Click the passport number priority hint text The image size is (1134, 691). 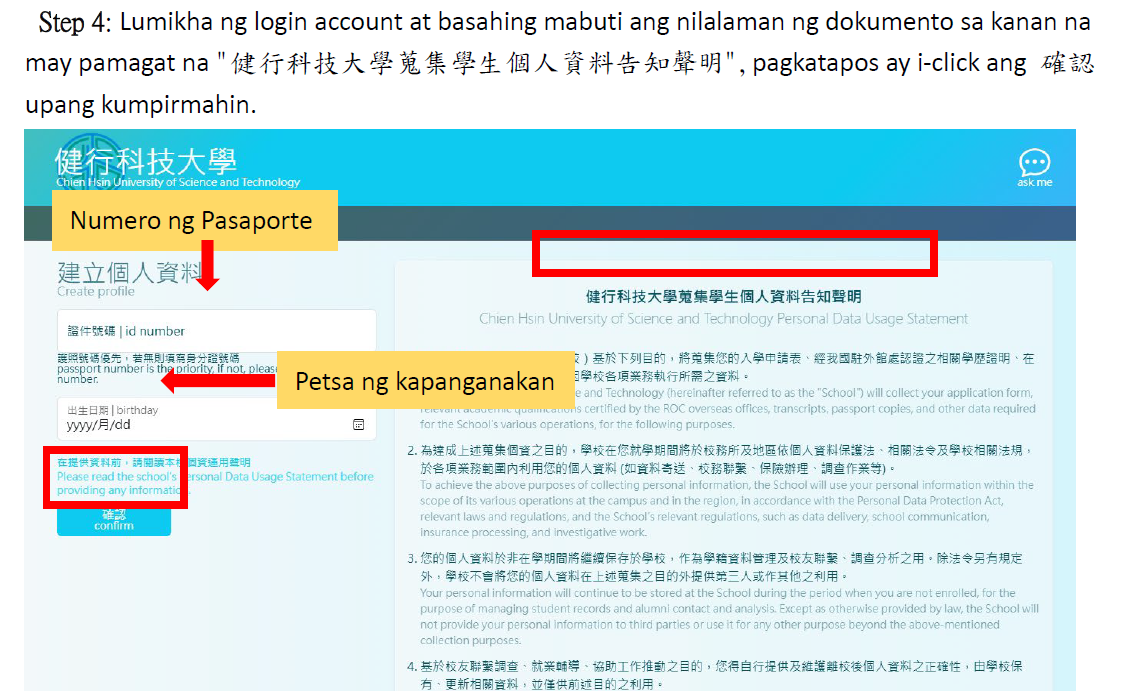click(x=166, y=368)
